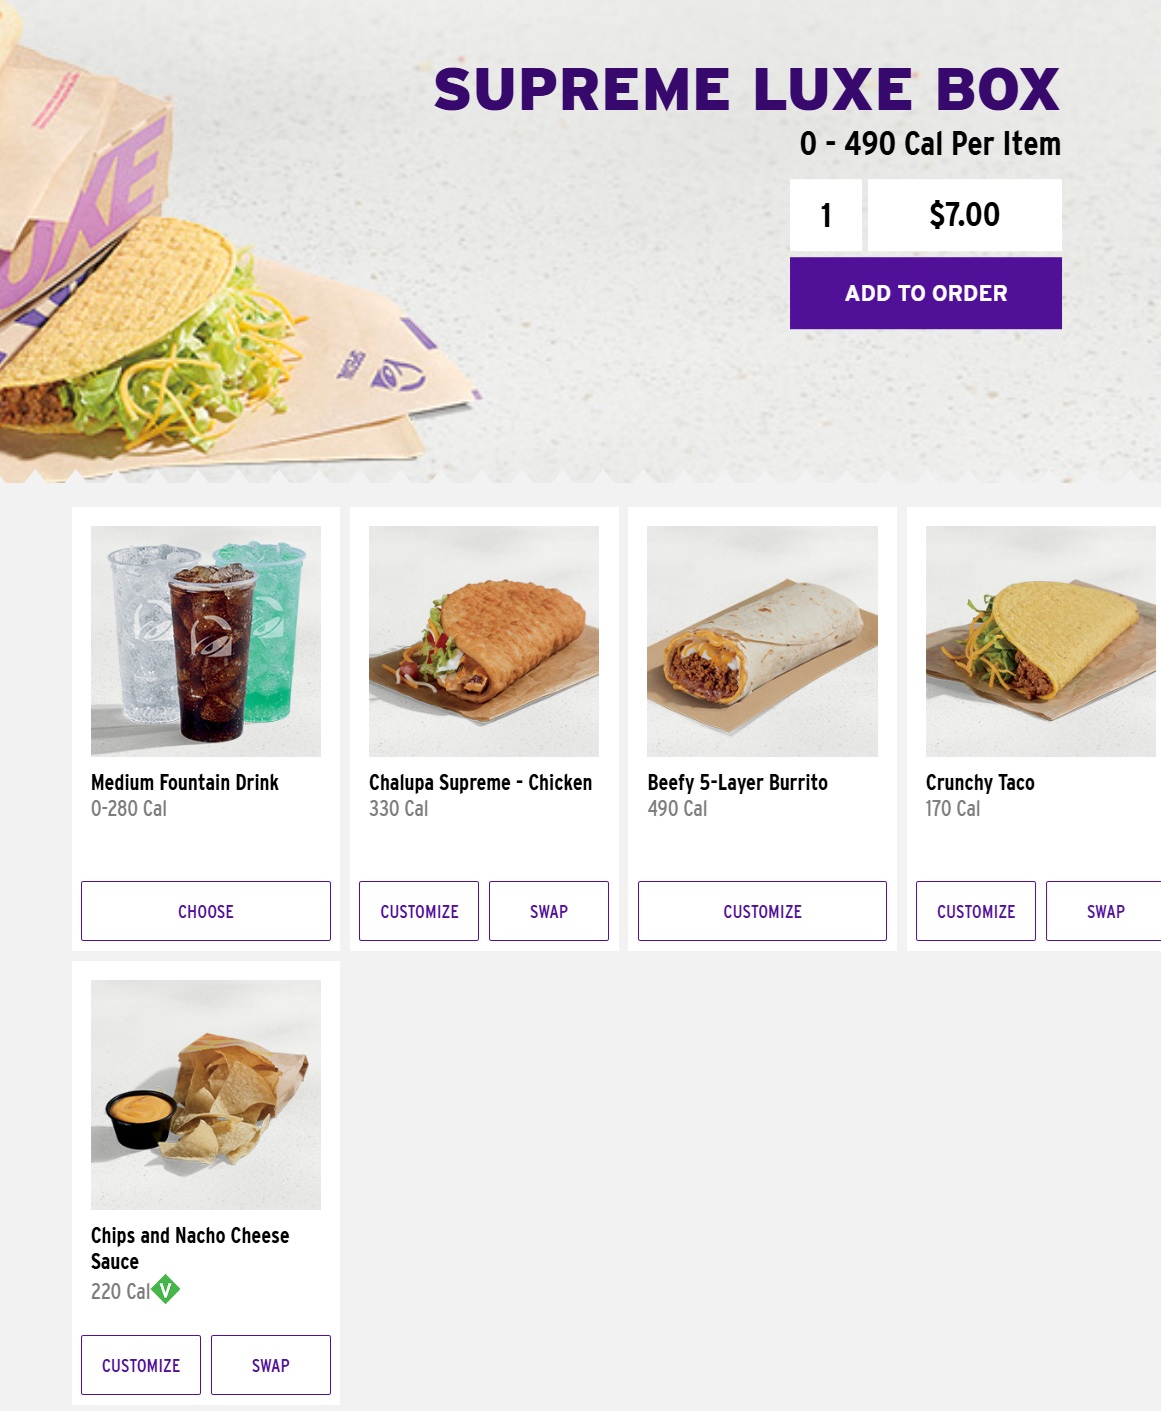Open the Crunchy Taco product image
The width and height of the screenshot is (1161, 1411).
1041,641
